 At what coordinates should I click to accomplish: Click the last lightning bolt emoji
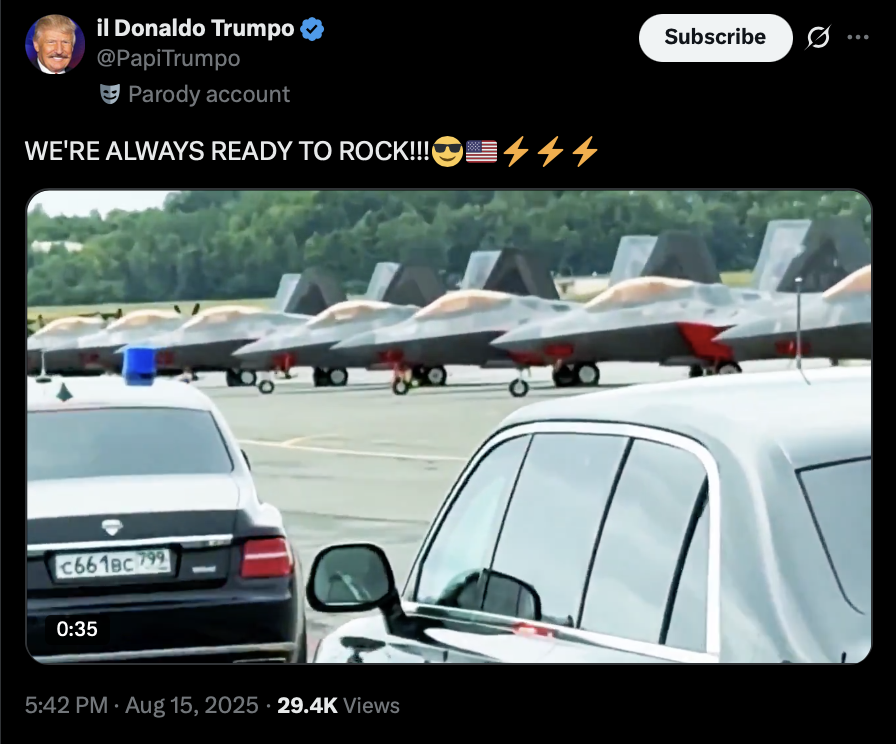click(585, 152)
